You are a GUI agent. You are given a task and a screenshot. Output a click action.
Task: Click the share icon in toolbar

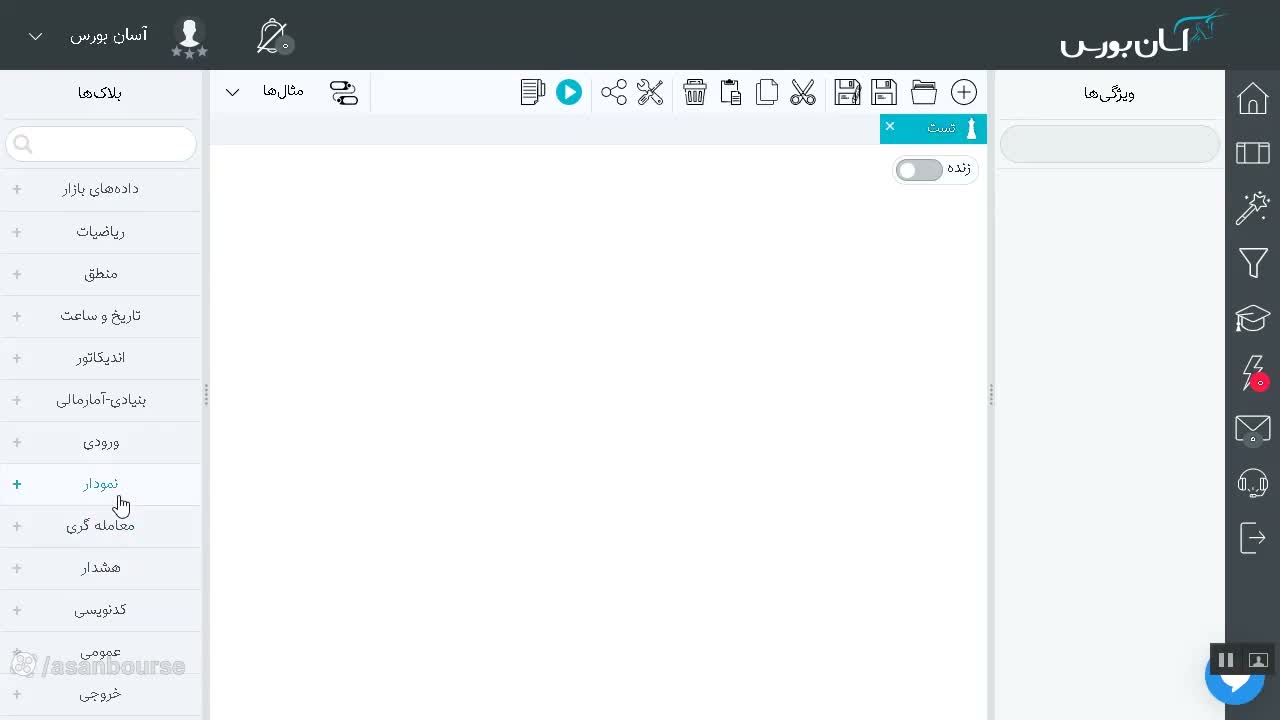(614, 92)
